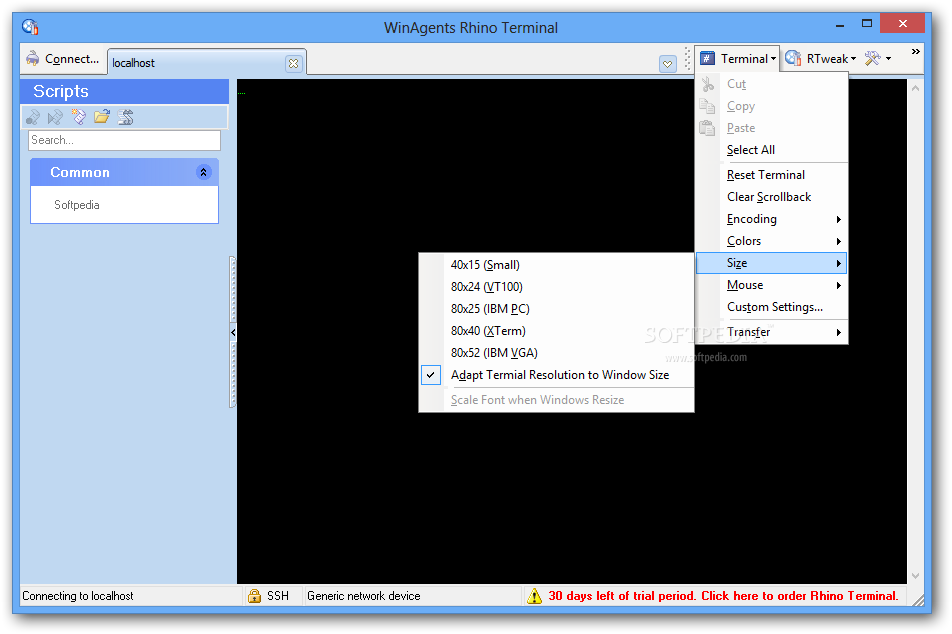Open scripts folder icon
Image resolution: width=952 pixels, height=634 pixels.
point(101,117)
